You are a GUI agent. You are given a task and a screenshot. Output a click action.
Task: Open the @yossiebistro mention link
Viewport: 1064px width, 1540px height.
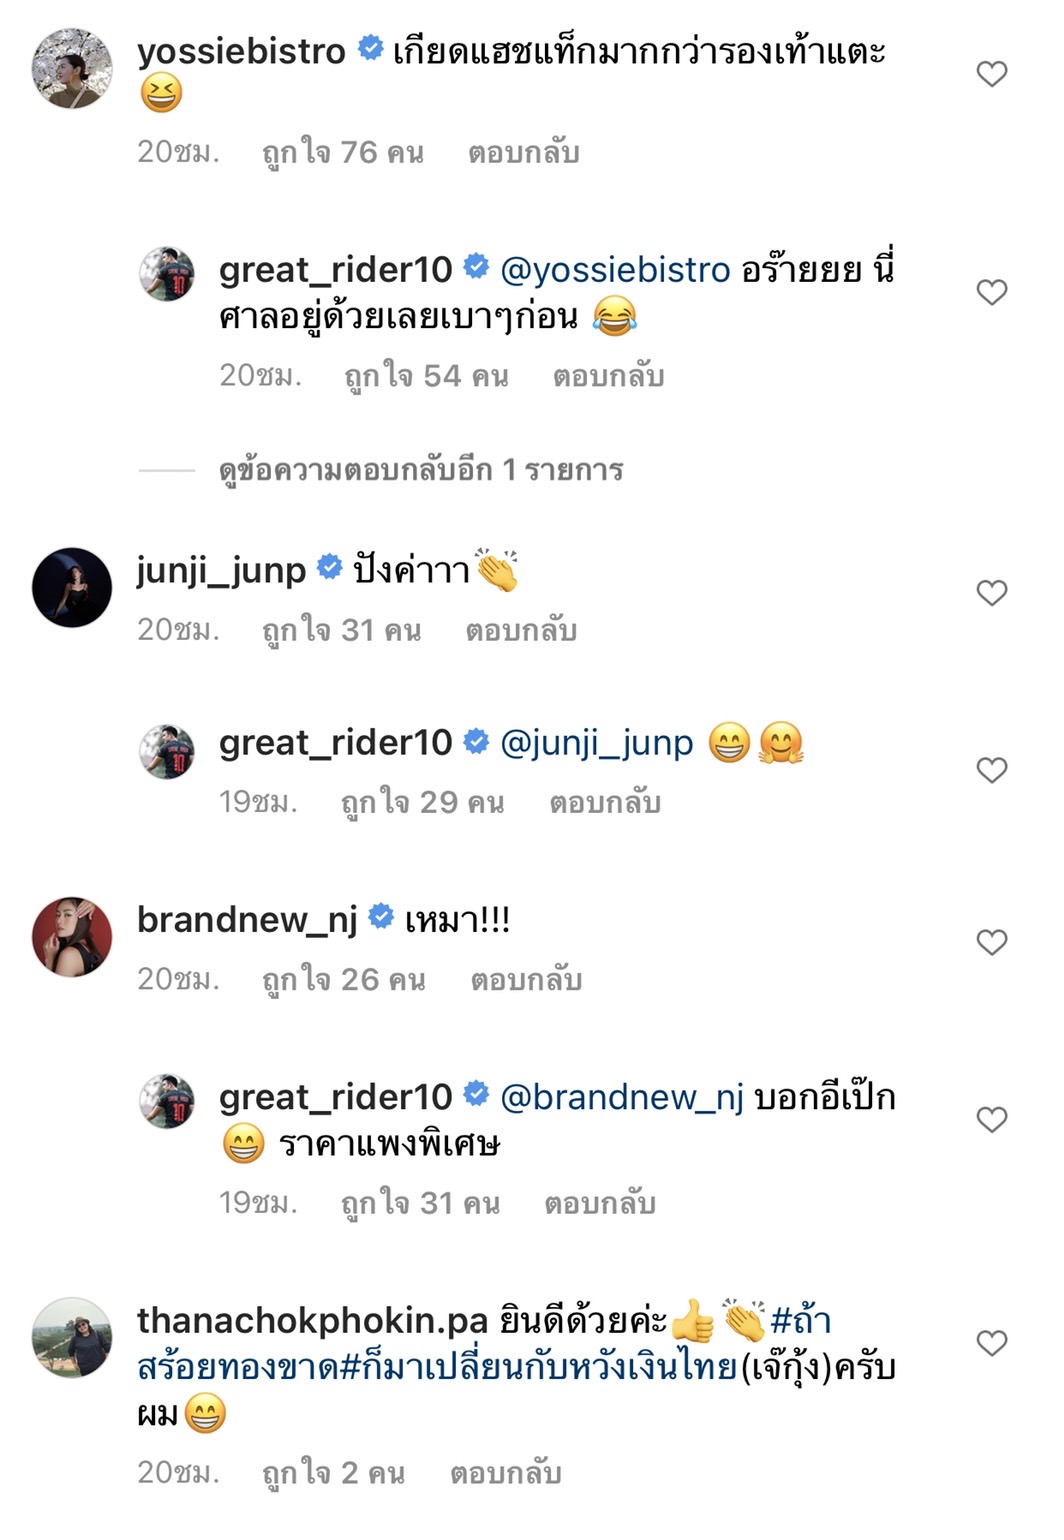click(x=615, y=270)
